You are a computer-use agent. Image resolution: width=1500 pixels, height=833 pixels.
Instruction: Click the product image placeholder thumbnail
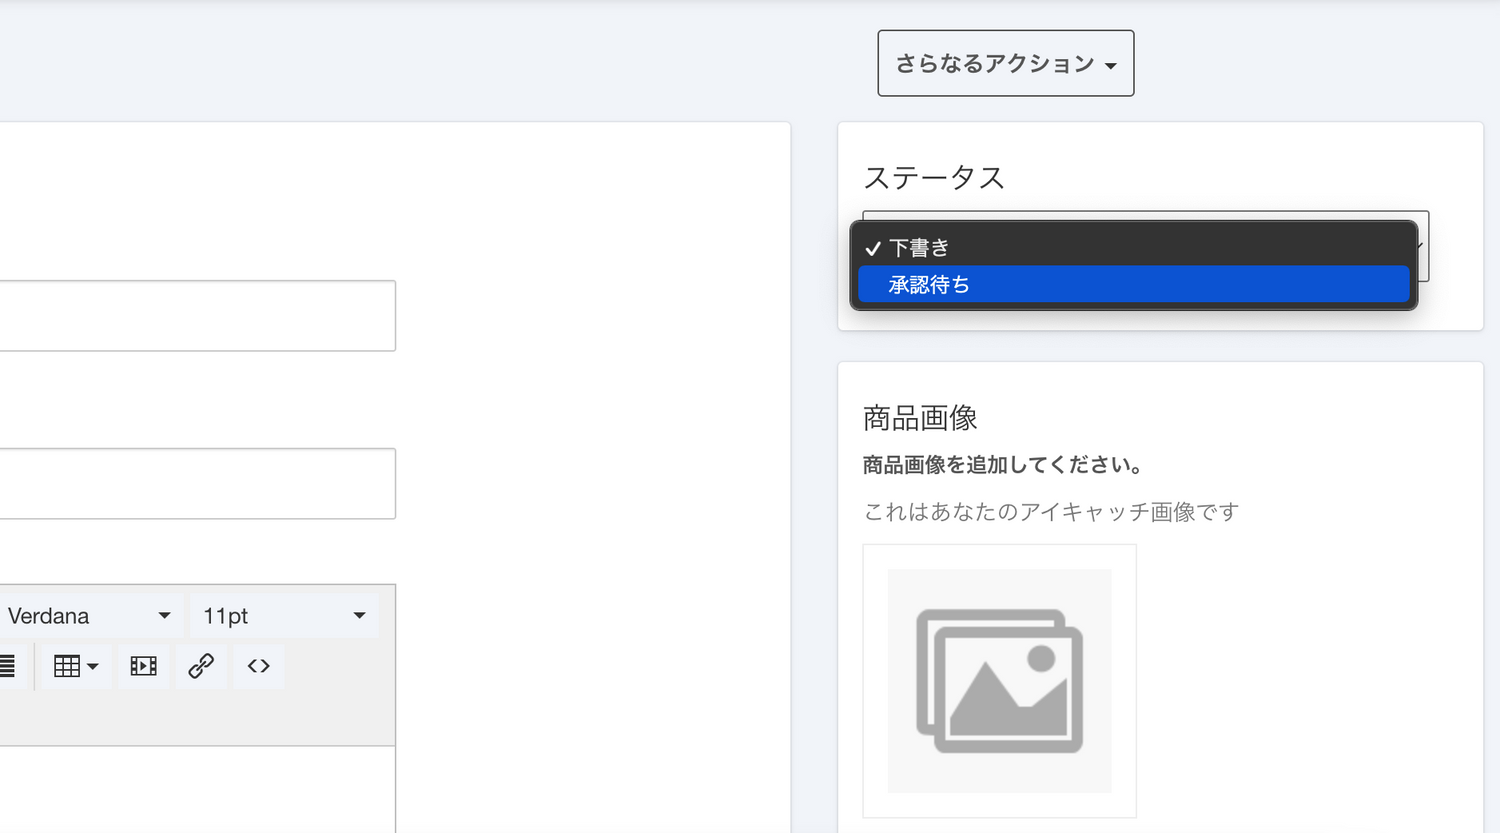[1000, 681]
